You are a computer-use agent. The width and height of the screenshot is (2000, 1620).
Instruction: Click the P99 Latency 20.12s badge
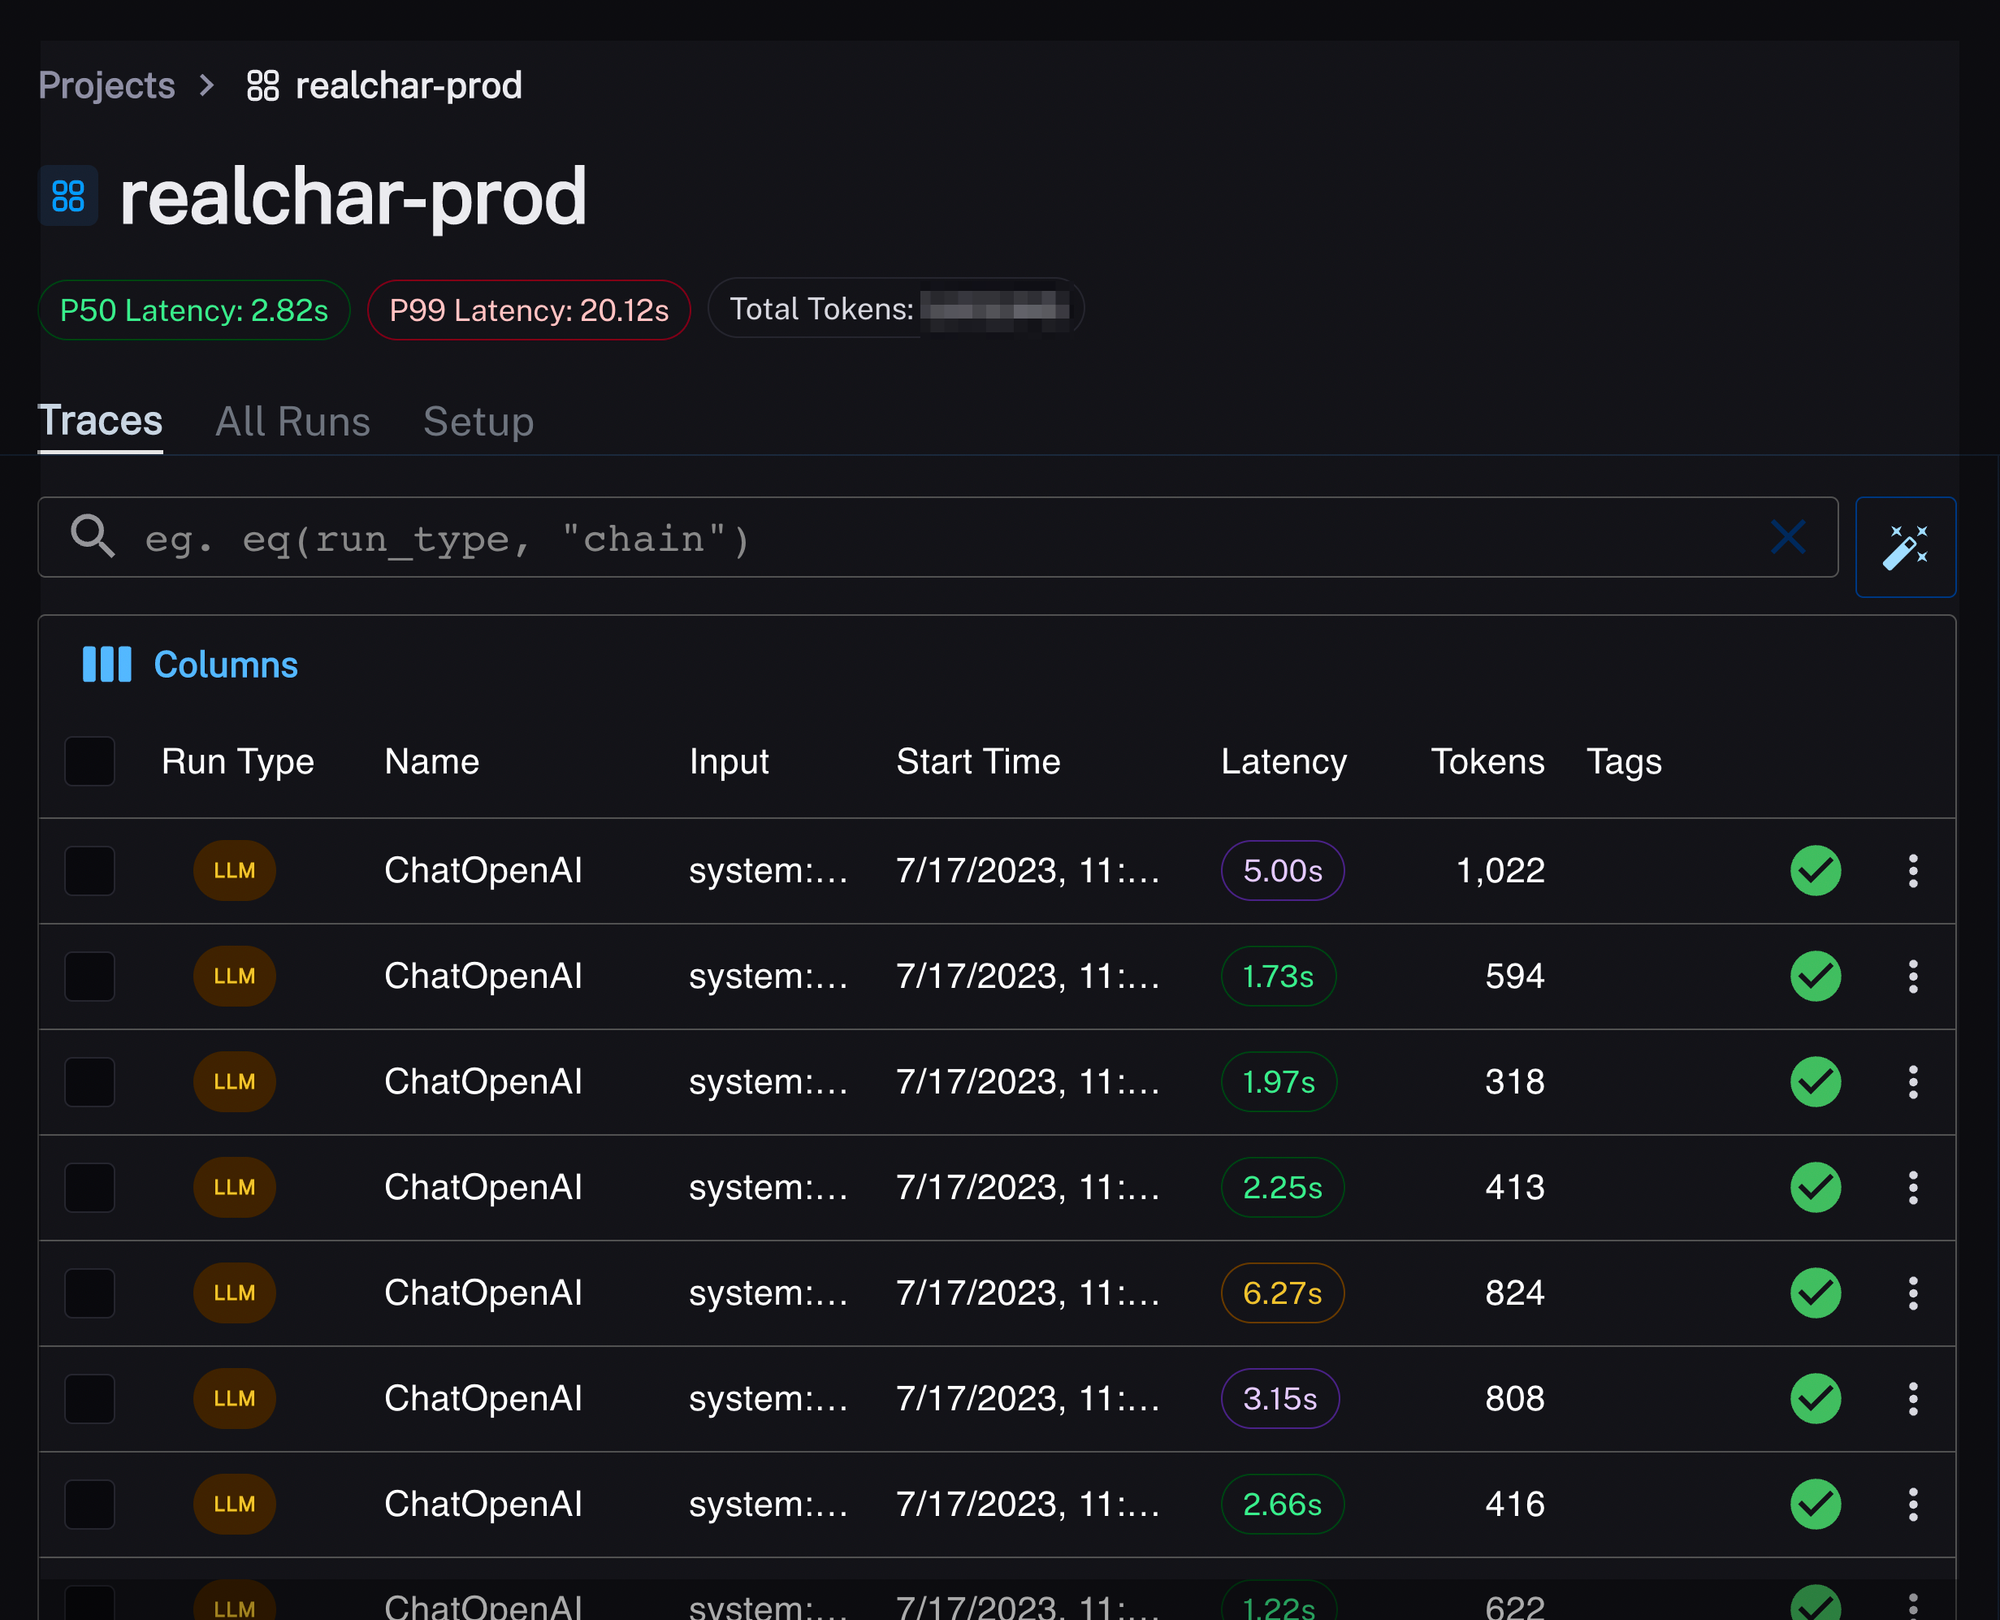tap(529, 310)
